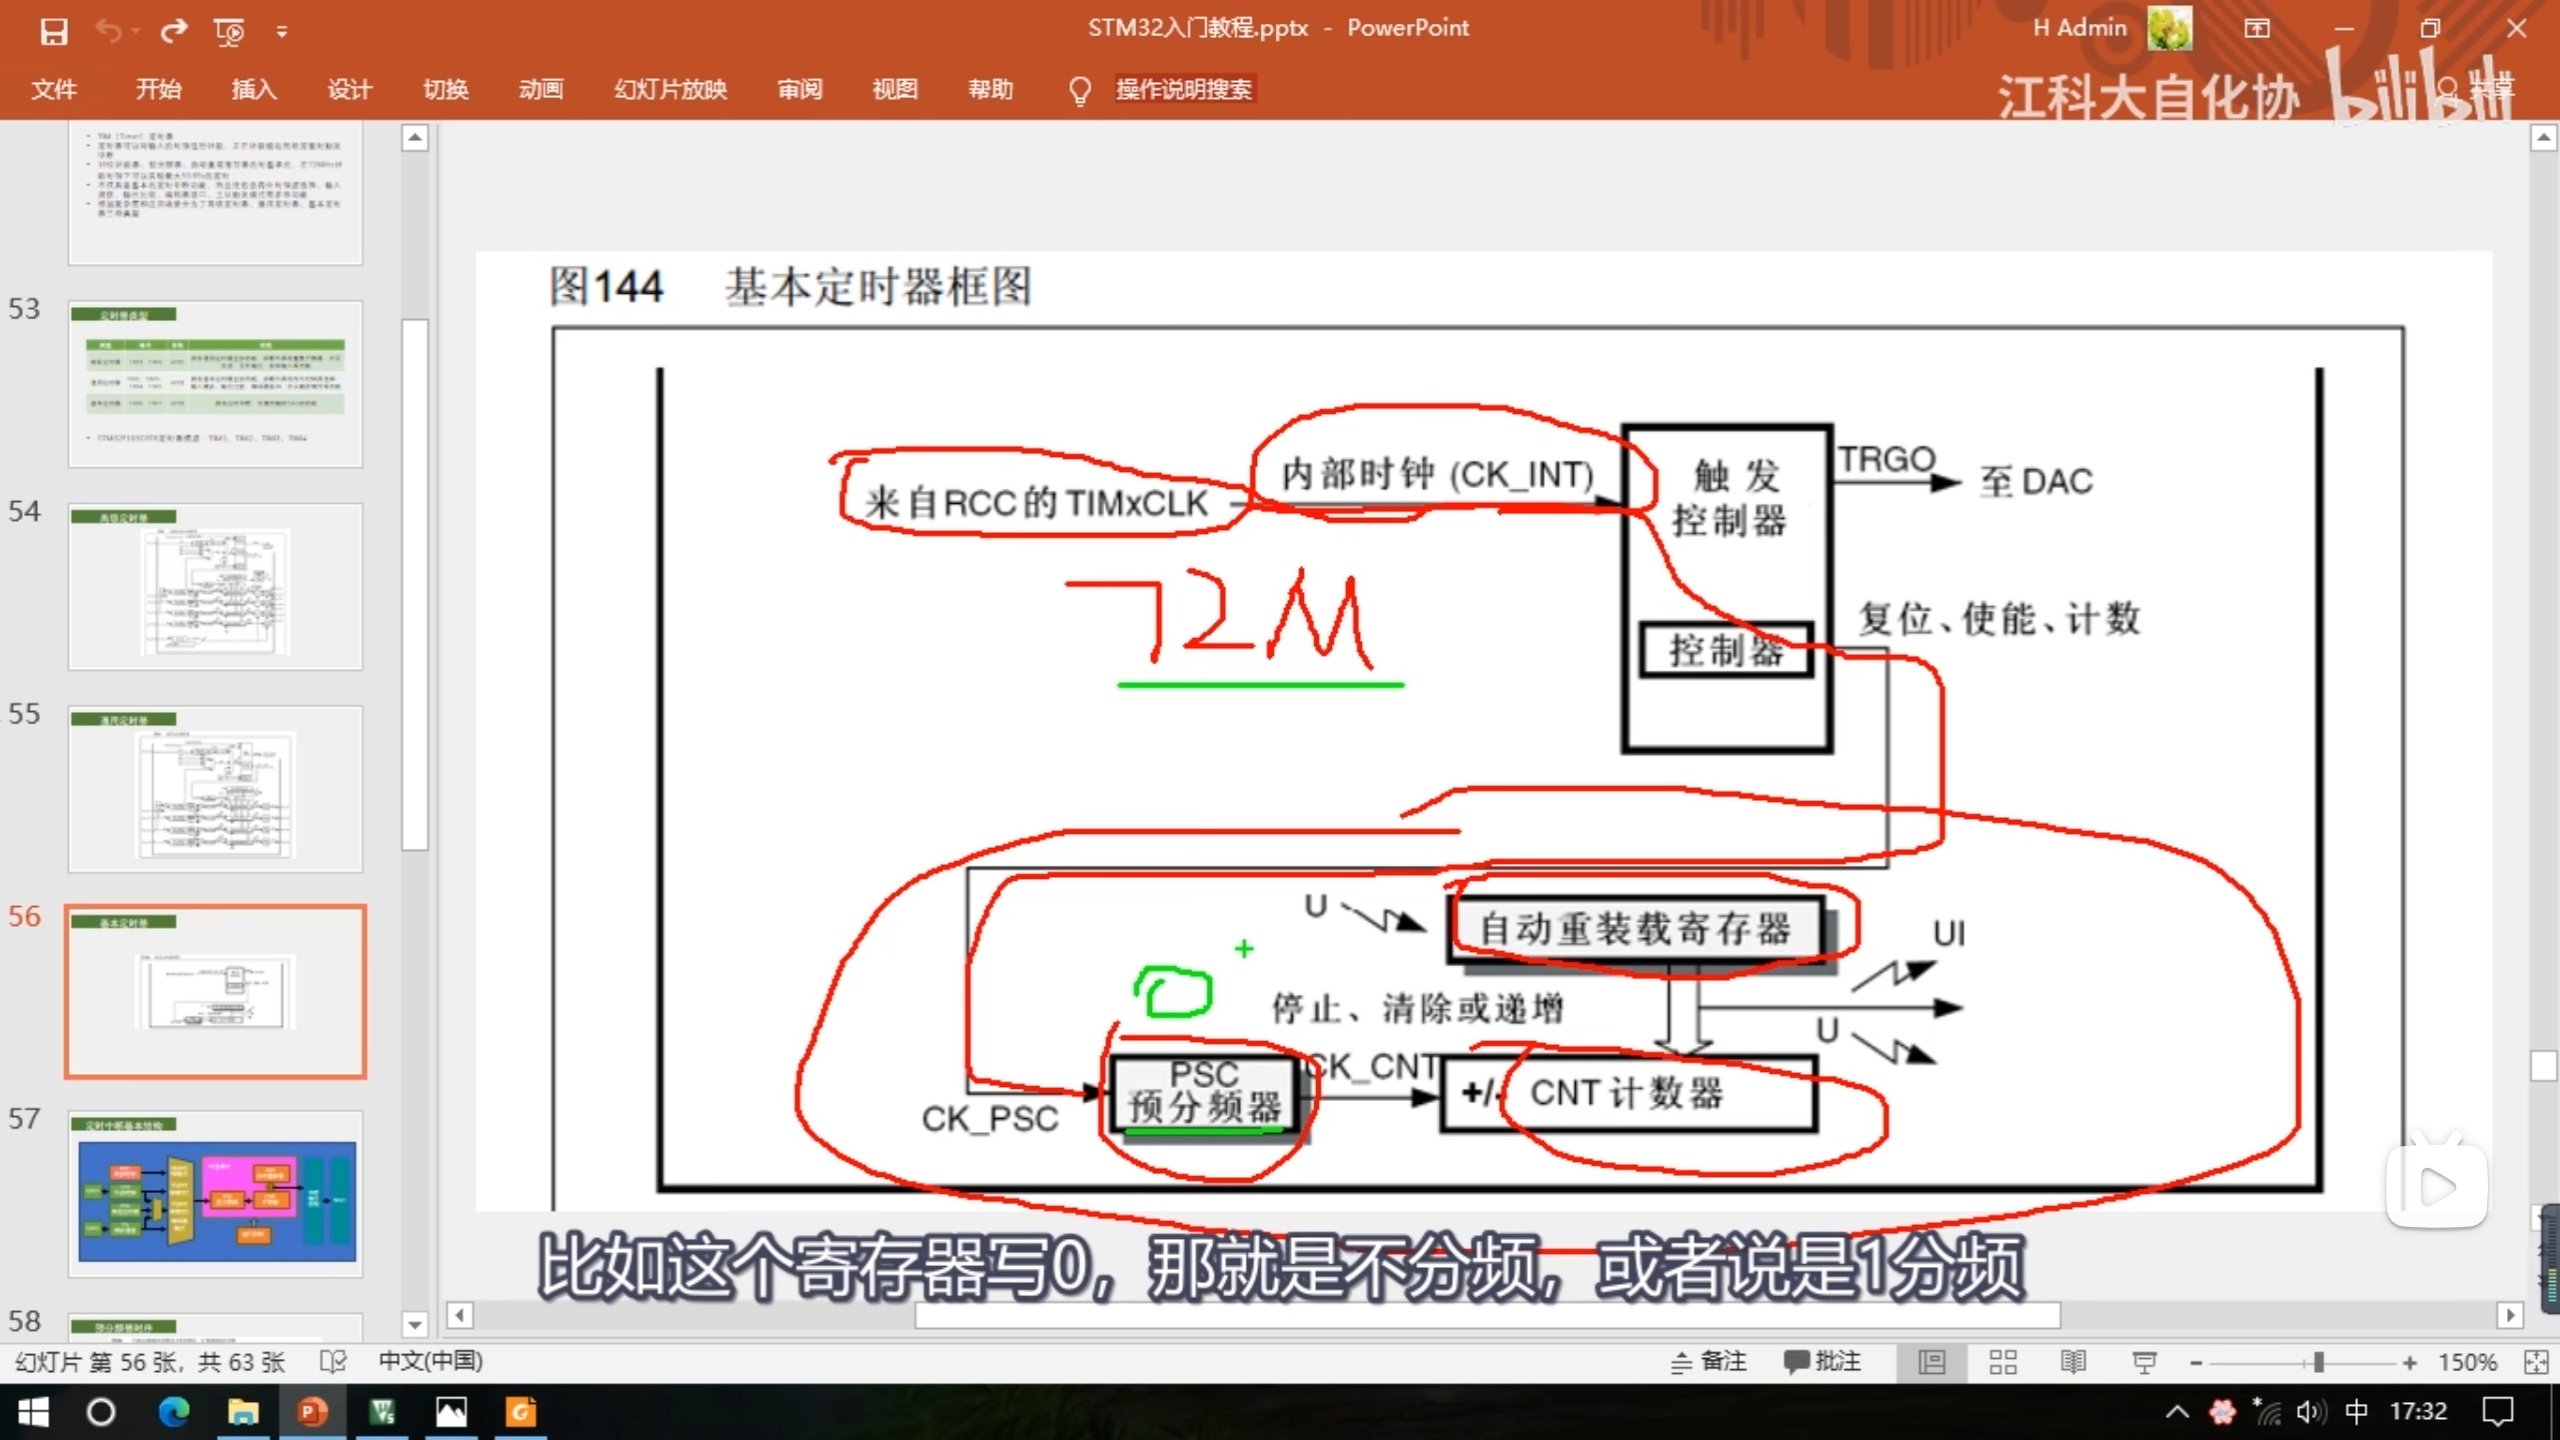Start Slide Show icon in status bar
The height and width of the screenshot is (1440, 2560).
pyautogui.click(x=2144, y=1362)
